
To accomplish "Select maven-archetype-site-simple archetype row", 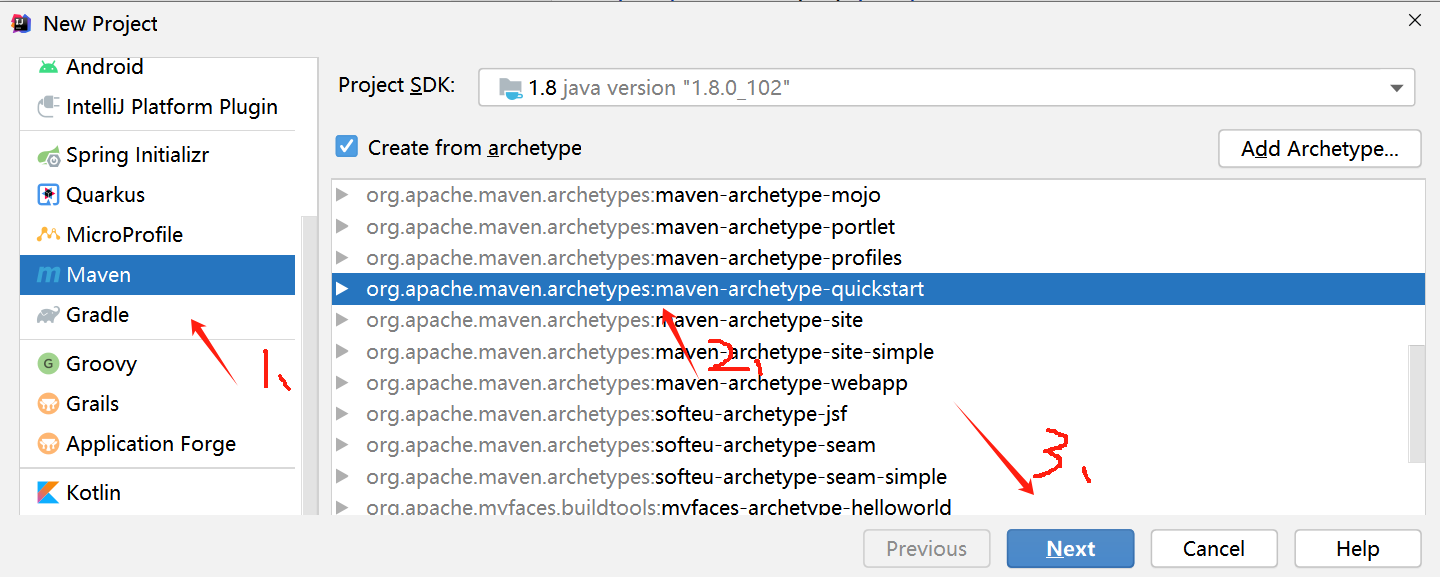I will point(879,352).
